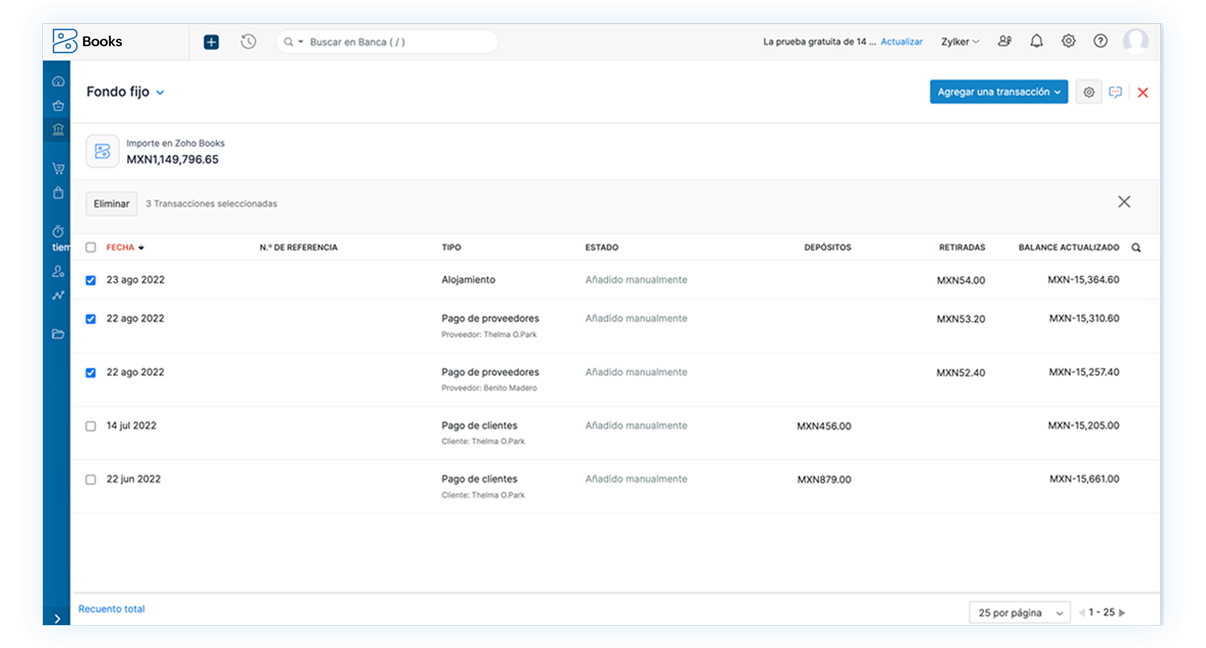Toggle the select all transactions checkbox

91,248
